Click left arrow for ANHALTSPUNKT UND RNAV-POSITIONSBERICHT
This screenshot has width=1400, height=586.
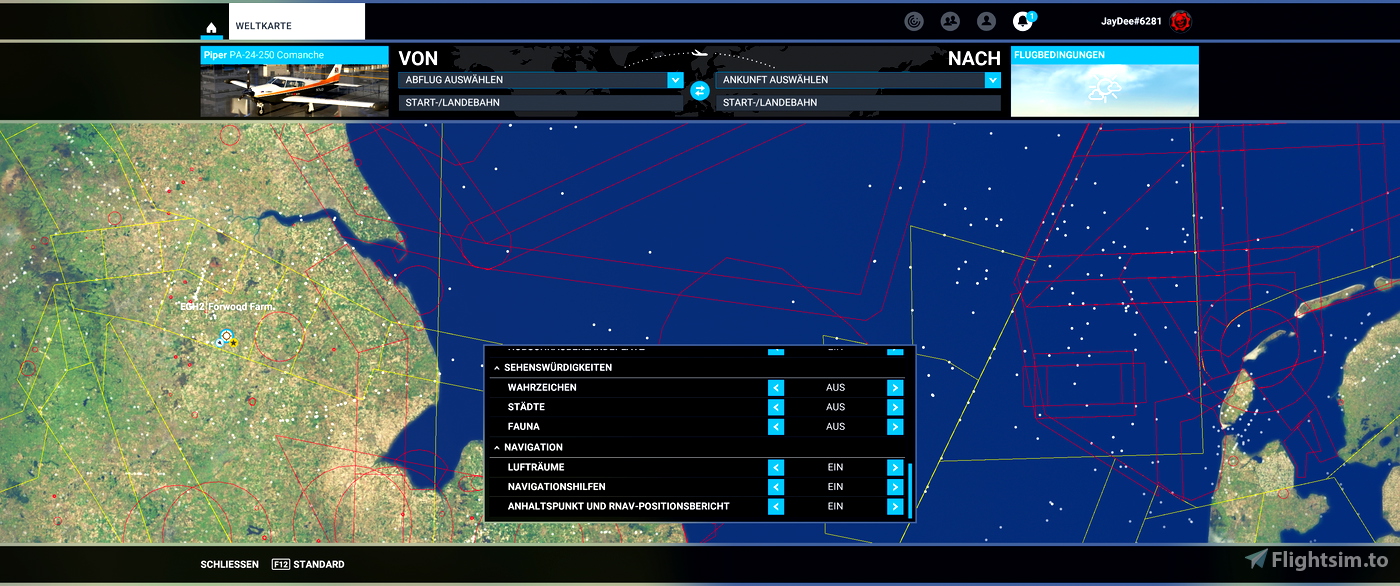776,507
